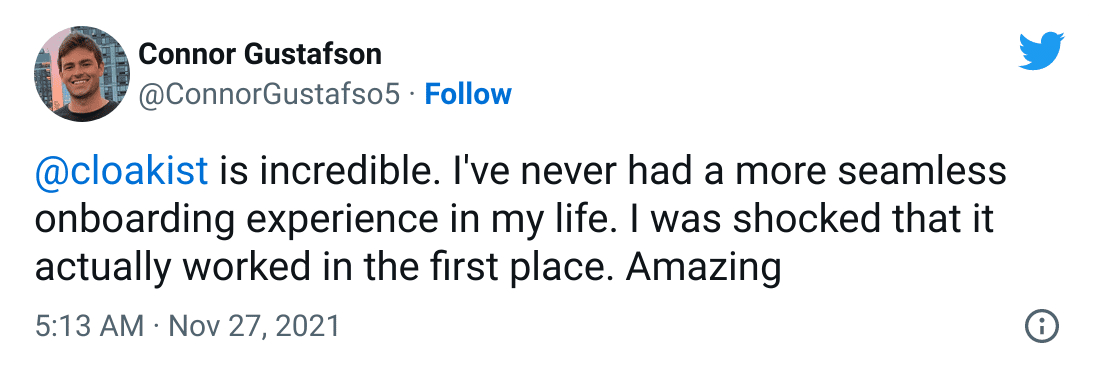
Task: Click the word Amazing in the tweet
Action: click(702, 268)
